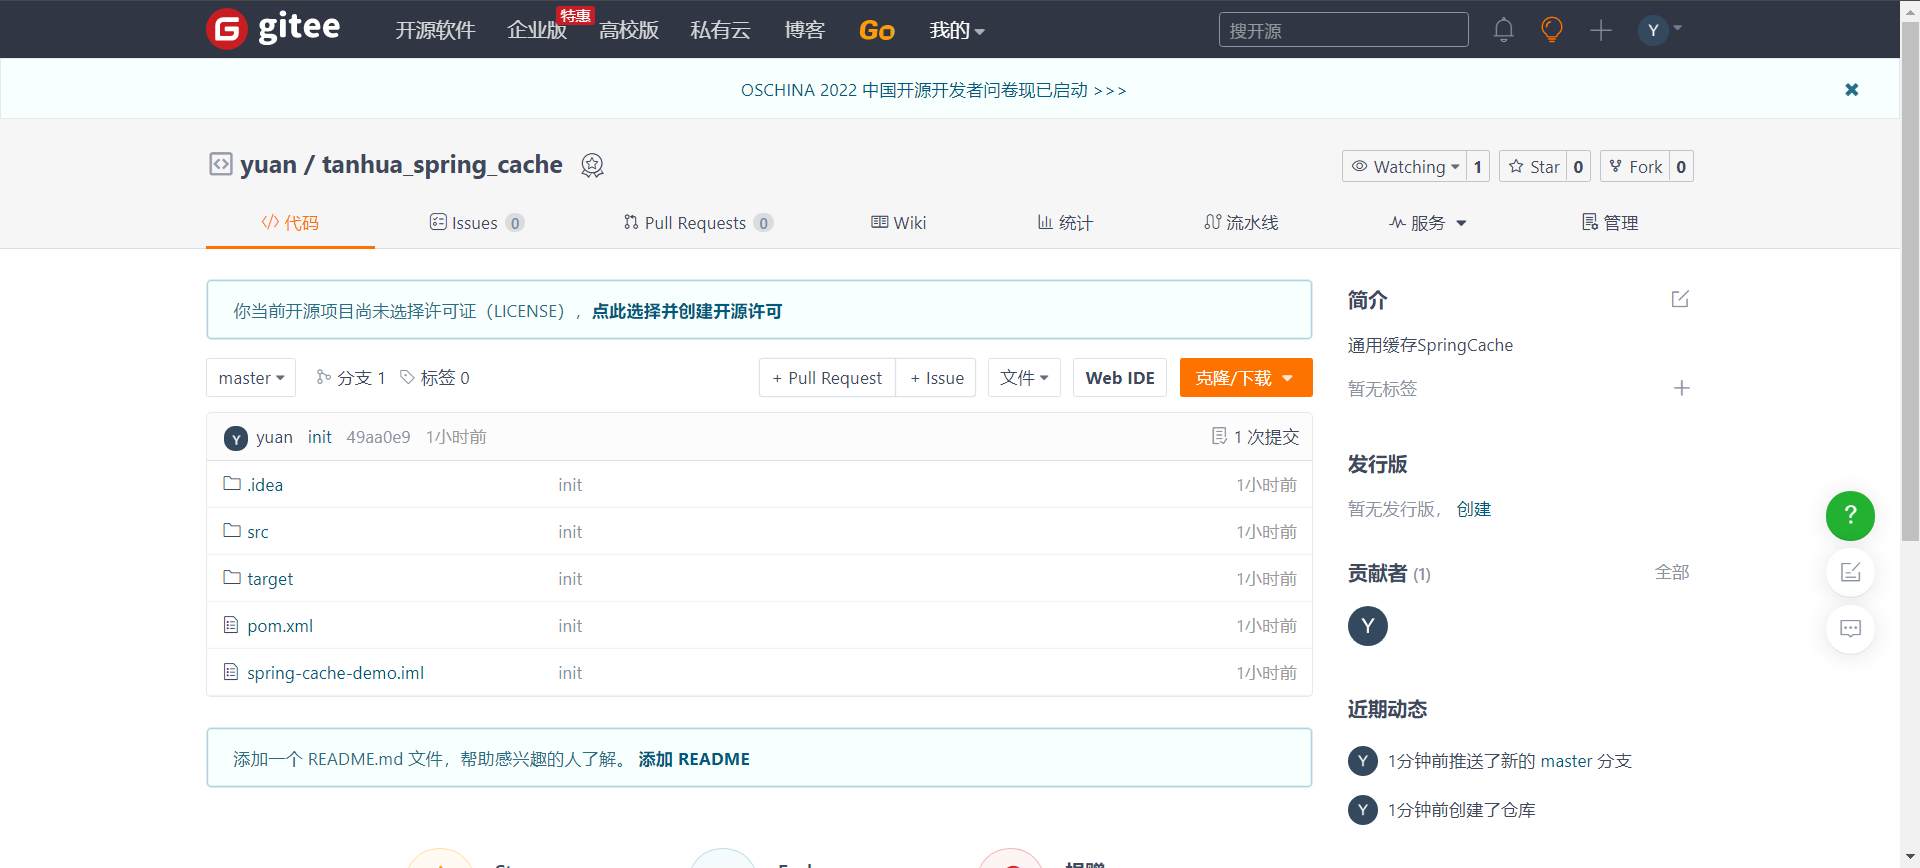The width and height of the screenshot is (1920, 868).
Task: Open the Wiki tab
Action: click(x=898, y=223)
